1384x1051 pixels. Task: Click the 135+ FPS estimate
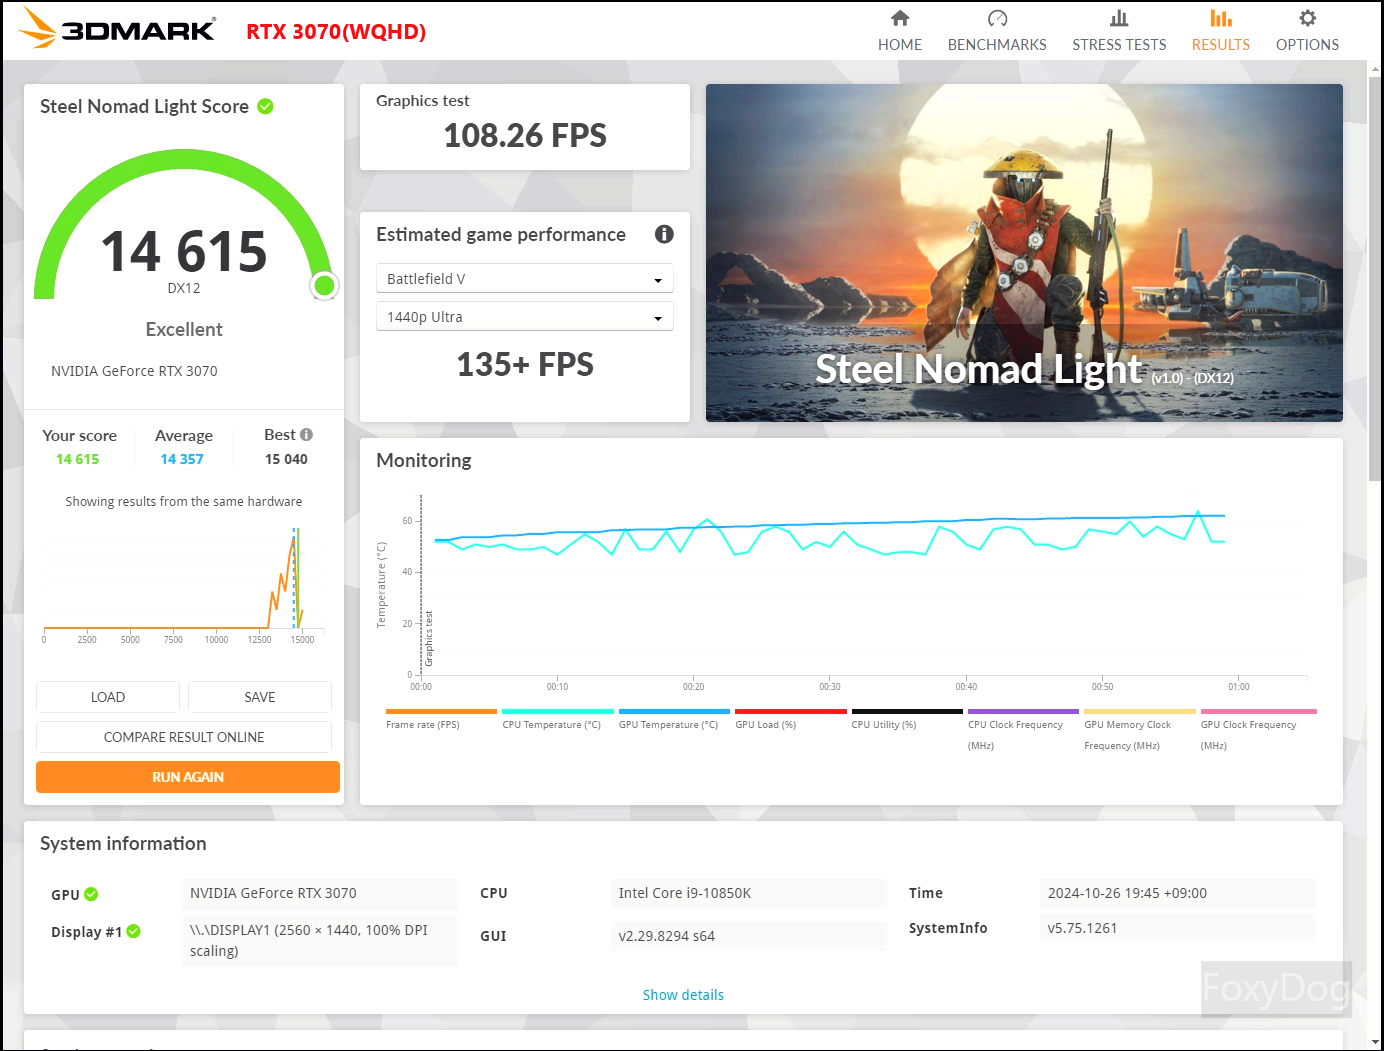point(525,364)
